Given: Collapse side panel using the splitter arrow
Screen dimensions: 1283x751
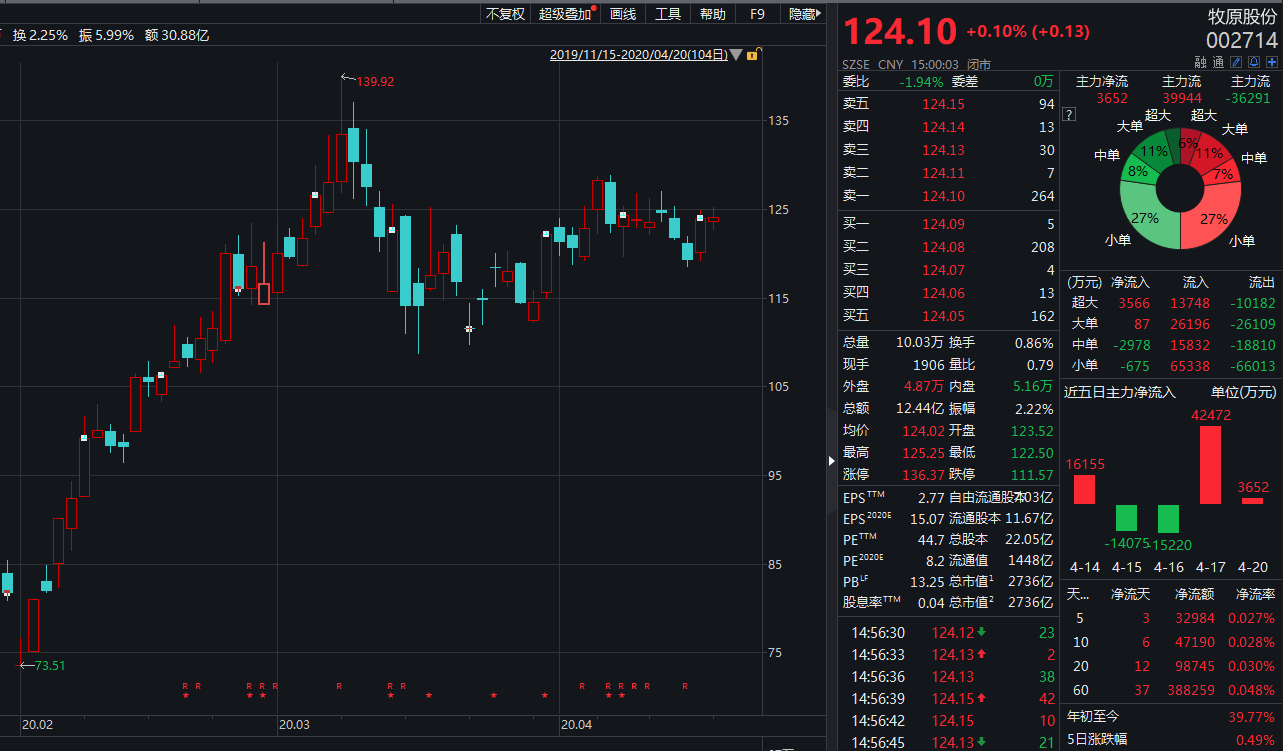Looking at the screenshot, I should [830, 461].
